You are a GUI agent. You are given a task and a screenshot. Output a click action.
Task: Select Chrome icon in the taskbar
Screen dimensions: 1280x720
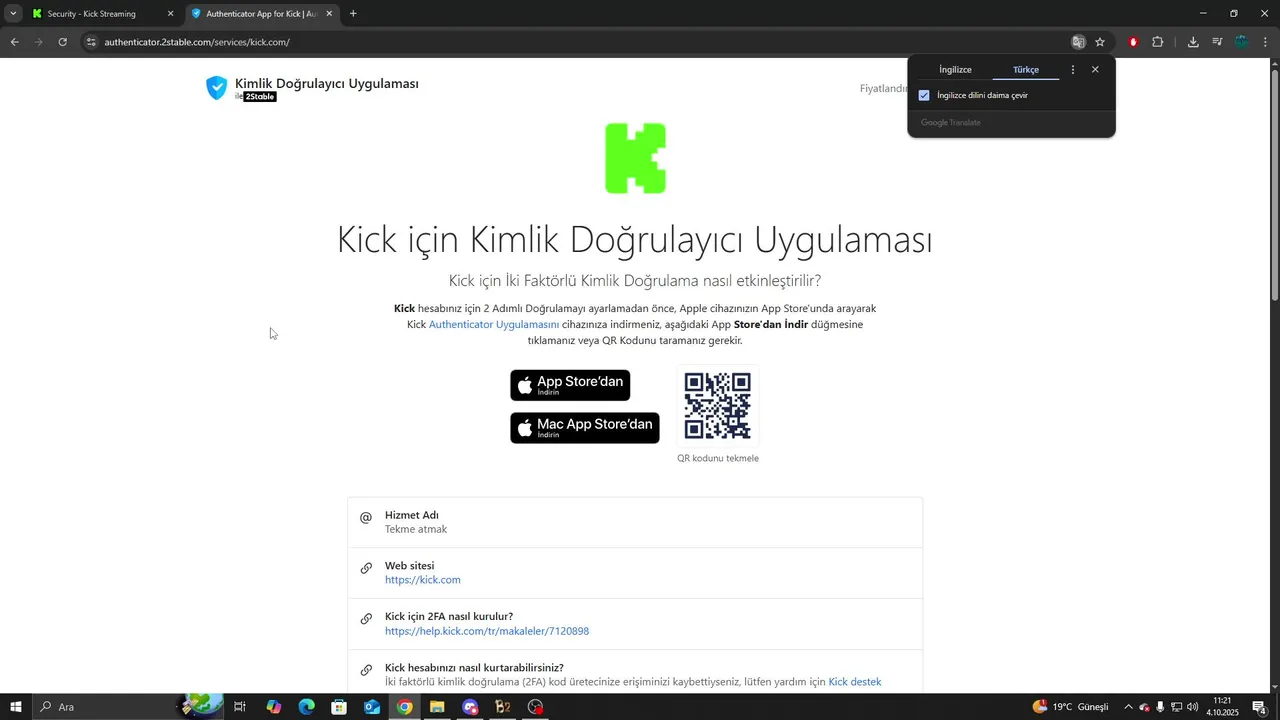(404, 707)
